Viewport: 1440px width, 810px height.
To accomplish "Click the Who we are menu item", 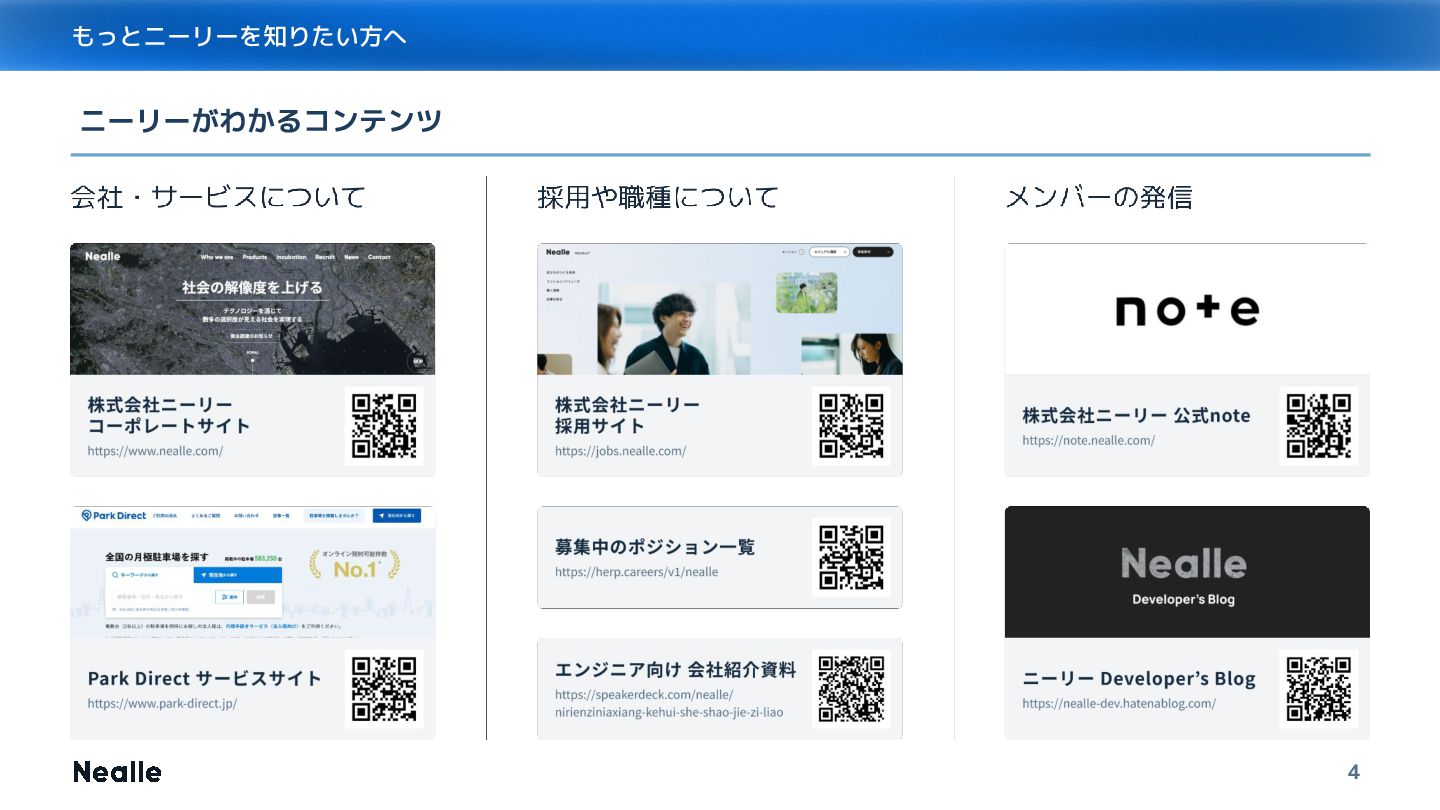I will 217,257.
